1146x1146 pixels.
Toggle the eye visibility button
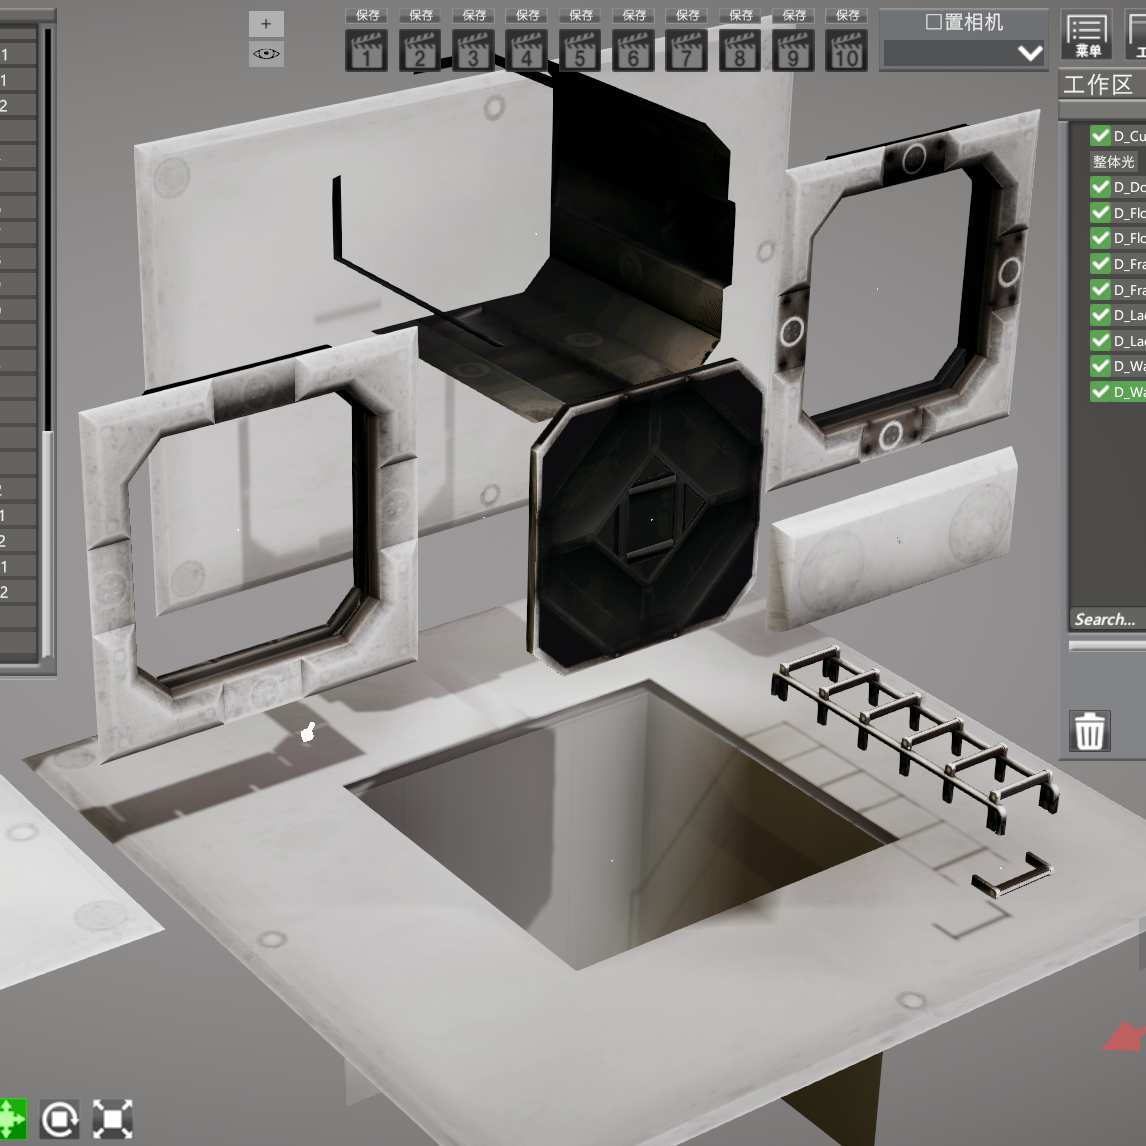click(x=266, y=54)
